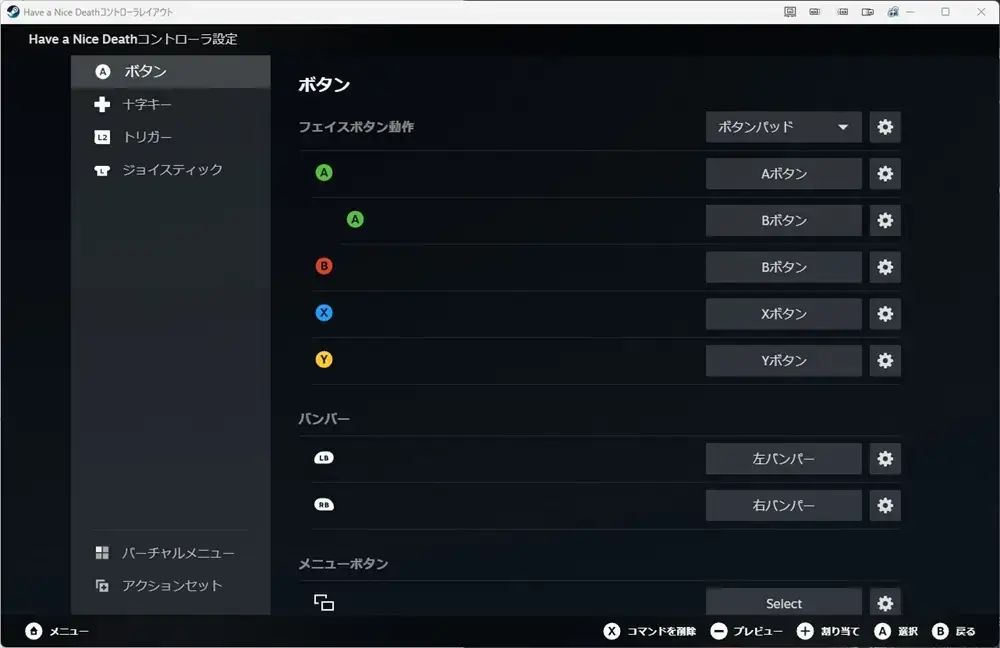Screen dimensions: 1000x648
Task: Select the ボタン sidebar tab
Action: point(171,71)
